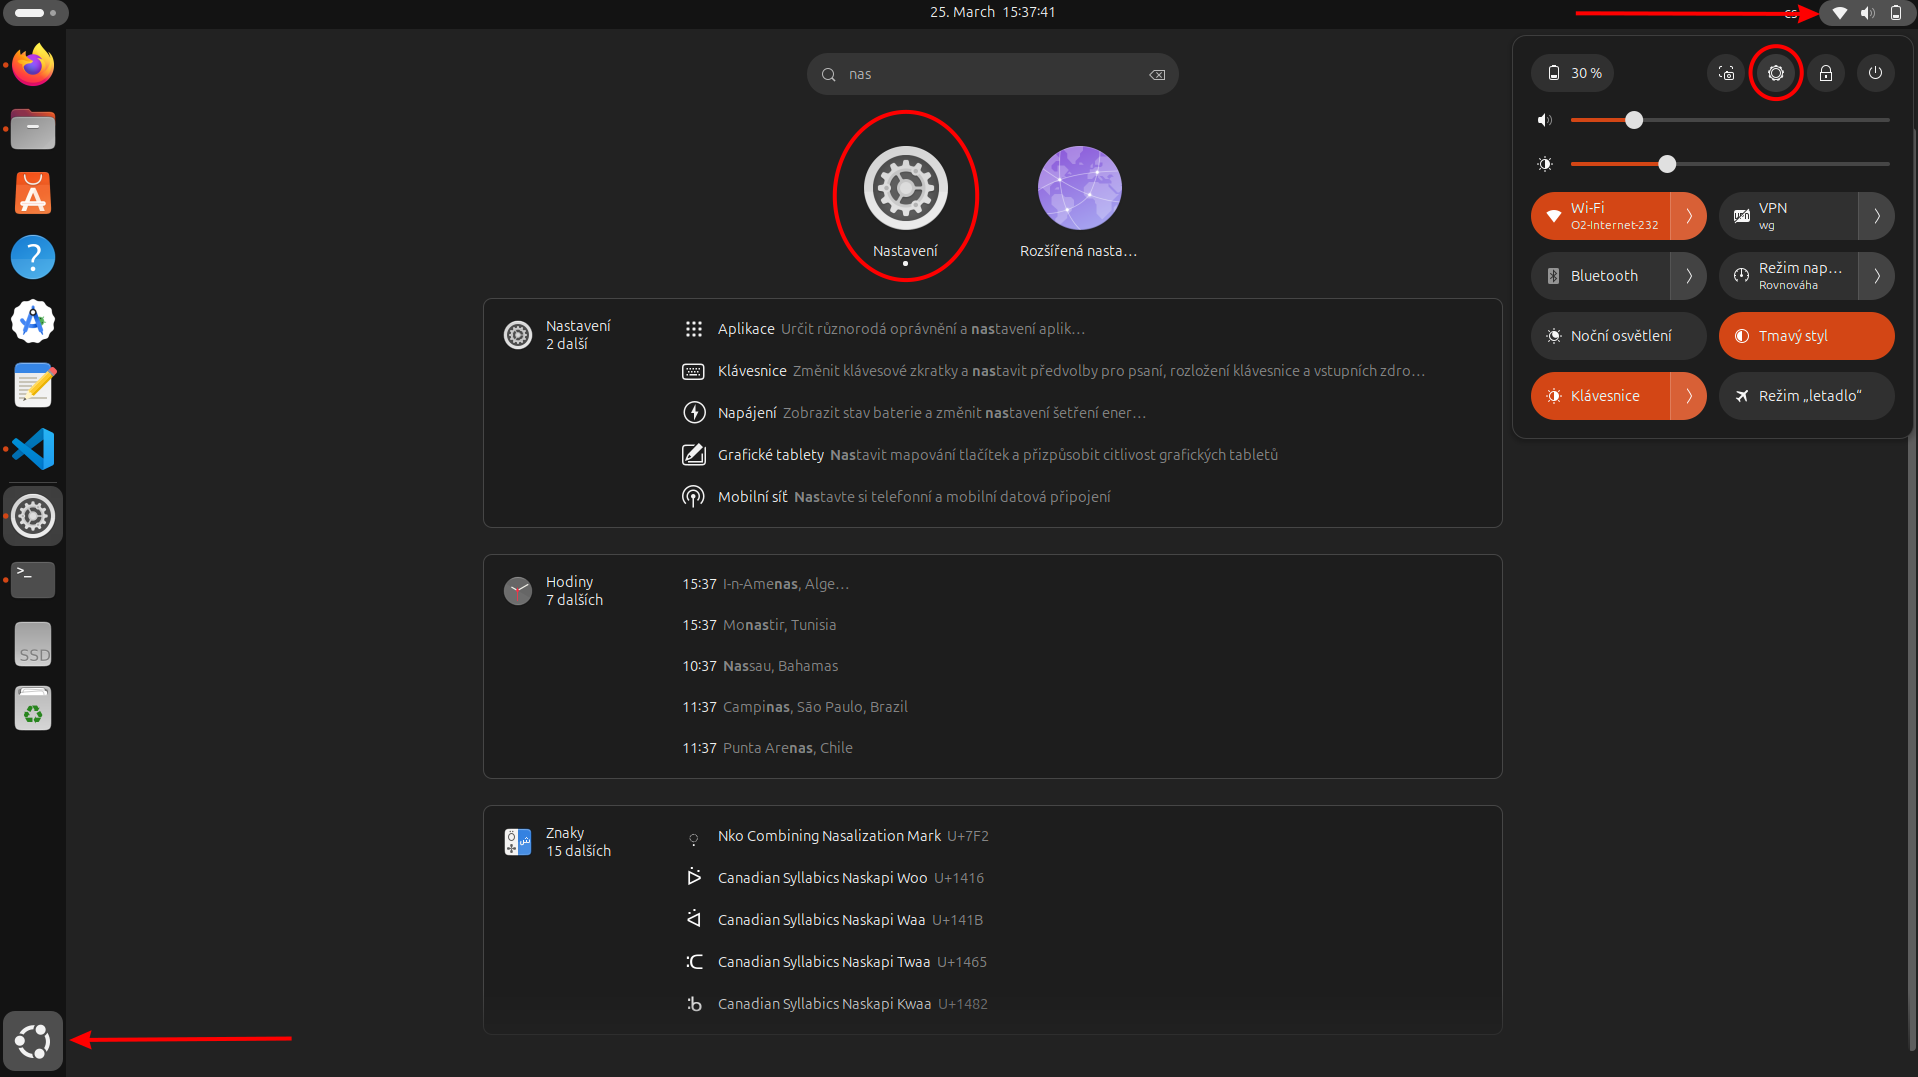The width and height of the screenshot is (1918, 1077).
Task: Click the lock screen icon
Action: pos(1826,73)
